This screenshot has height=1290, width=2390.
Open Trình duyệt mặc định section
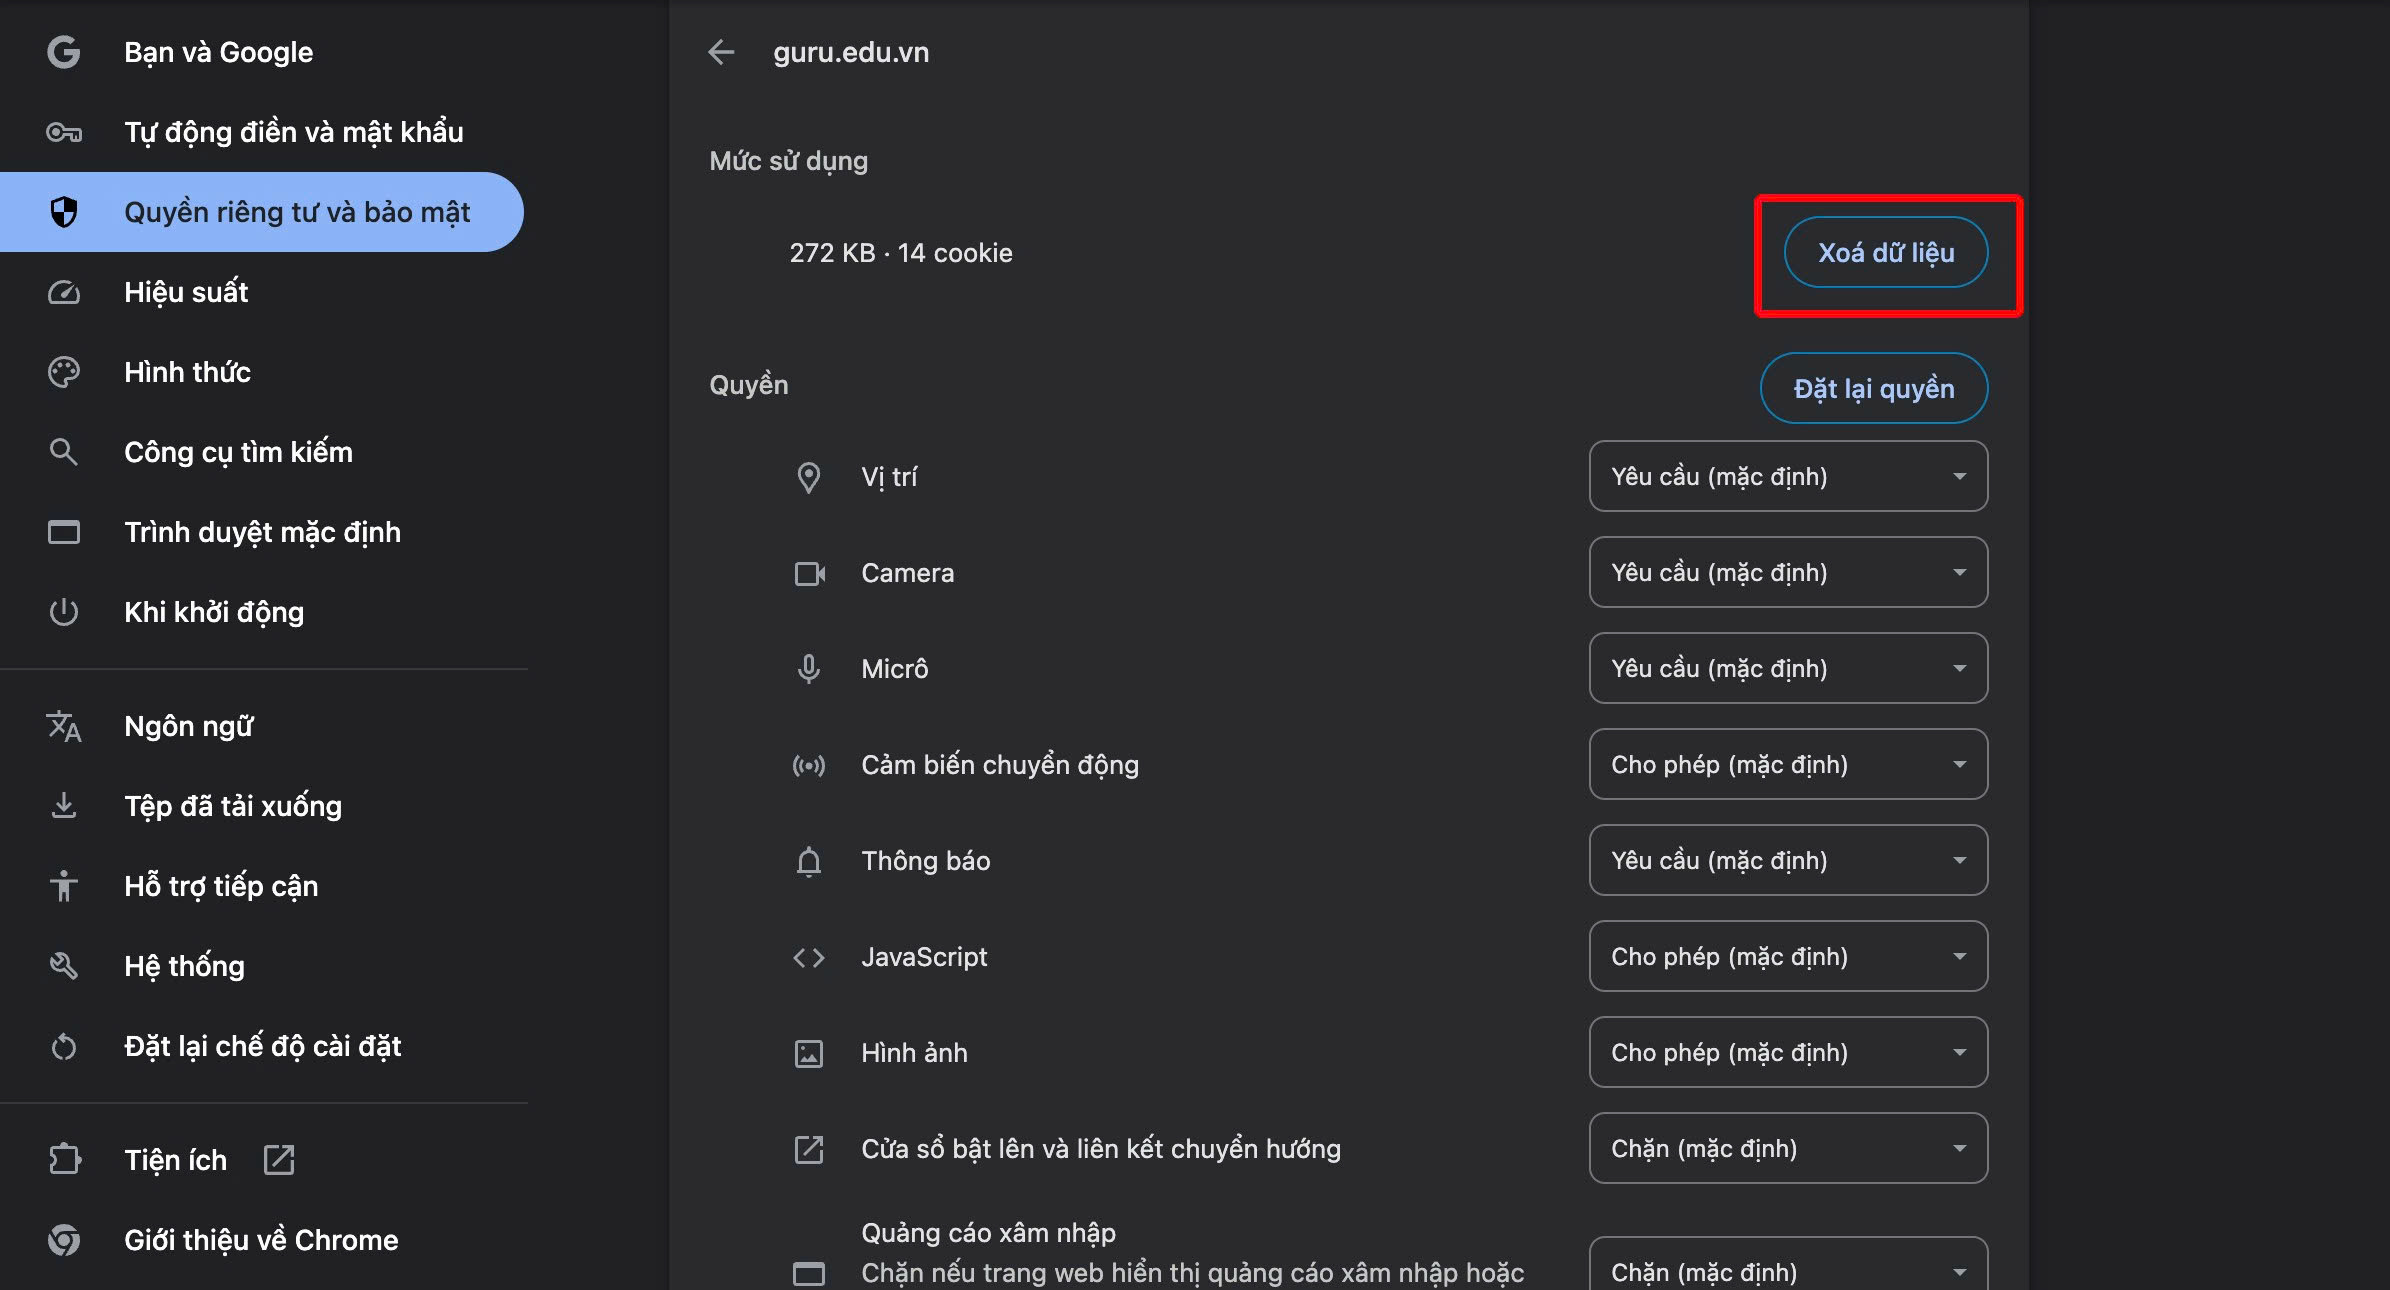[262, 532]
